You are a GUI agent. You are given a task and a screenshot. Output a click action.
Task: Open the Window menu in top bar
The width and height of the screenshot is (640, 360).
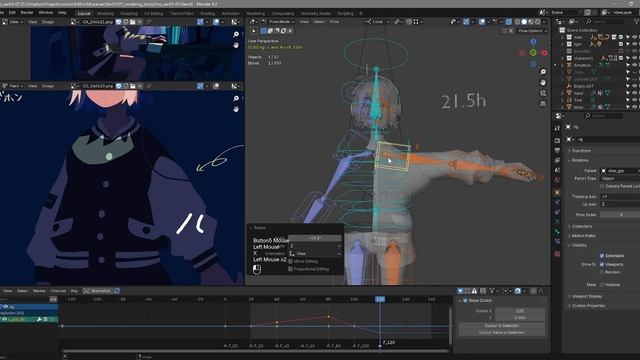coord(45,13)
